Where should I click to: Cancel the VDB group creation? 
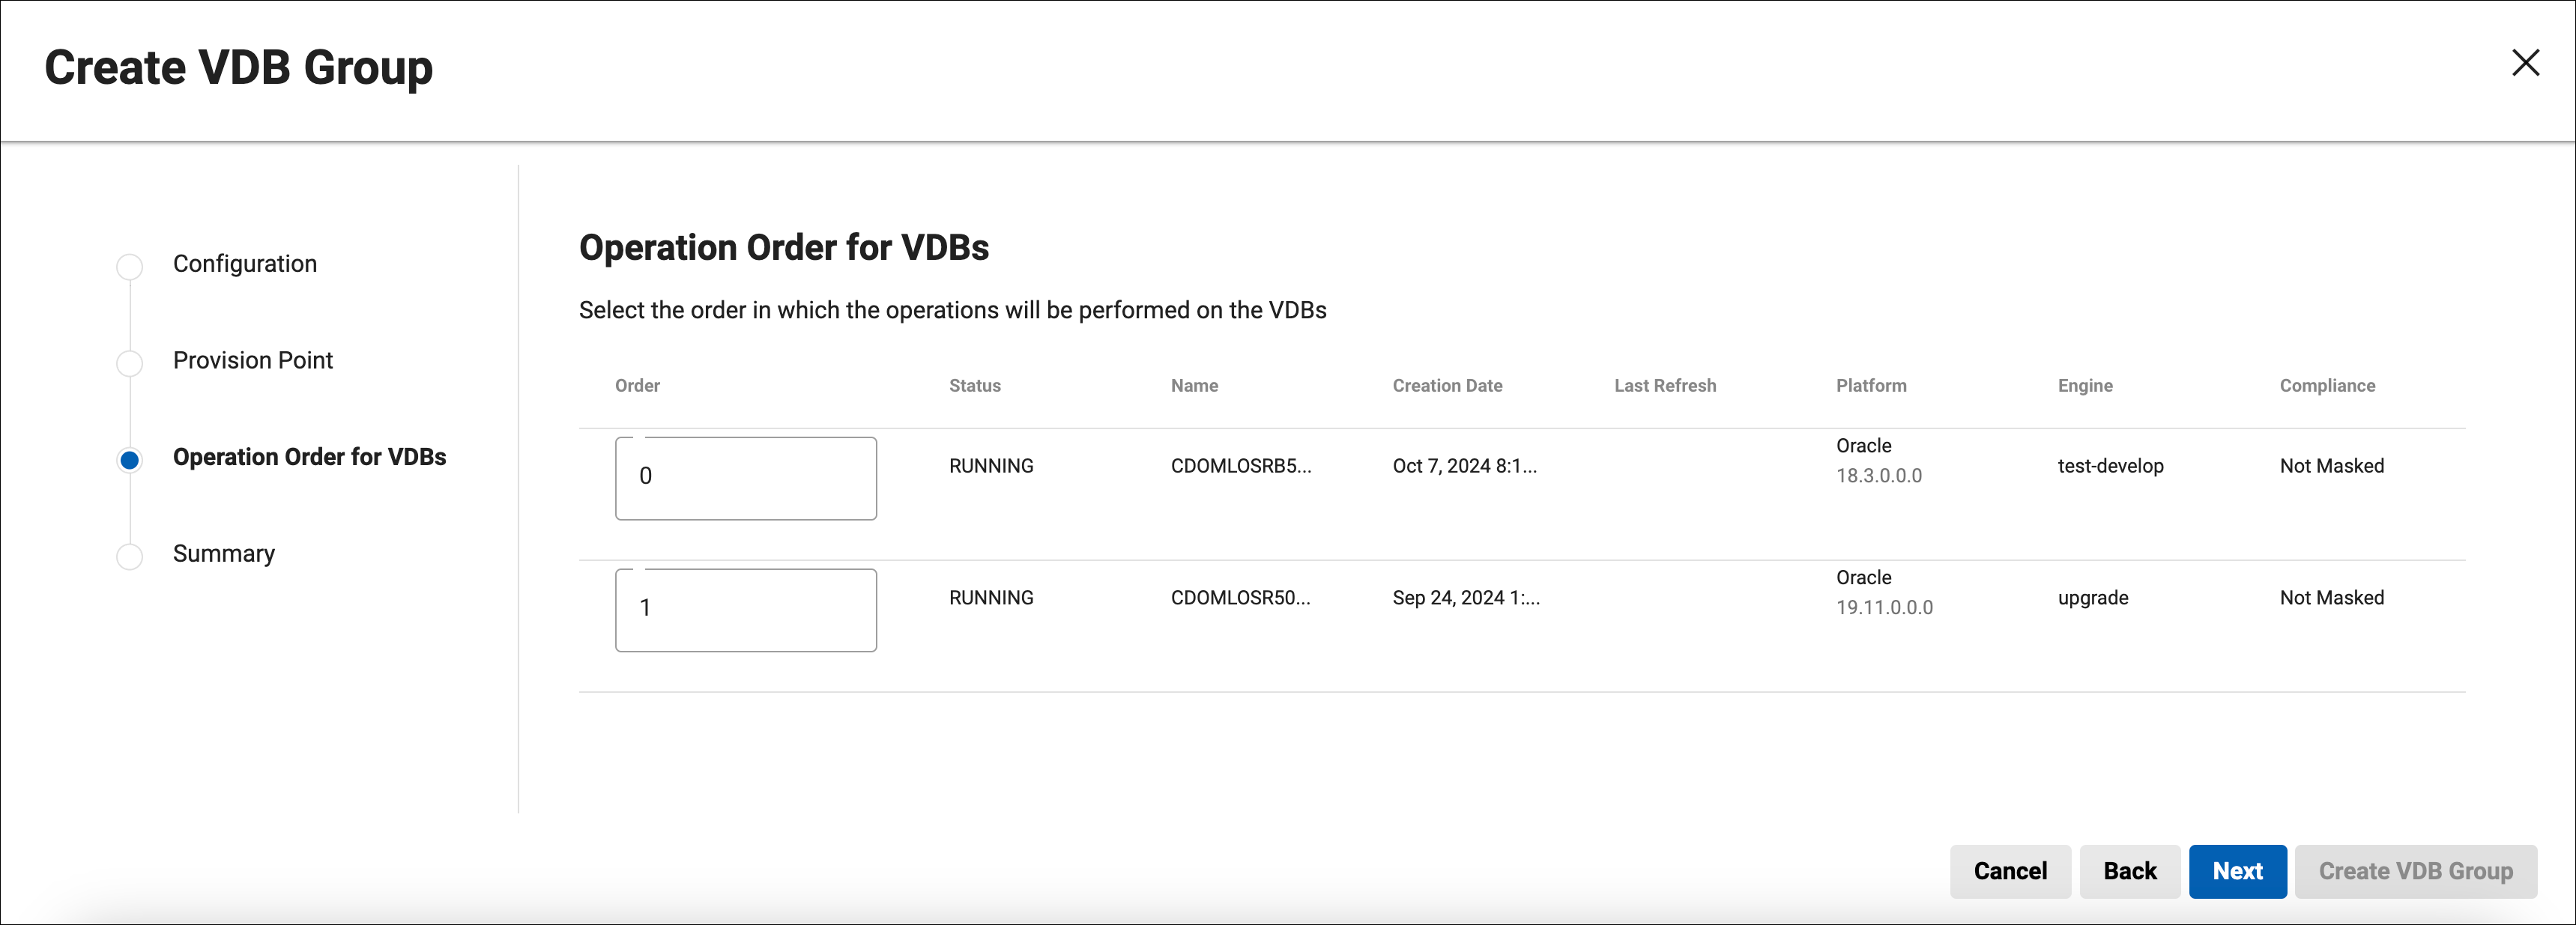click(x=2010, y=871)
